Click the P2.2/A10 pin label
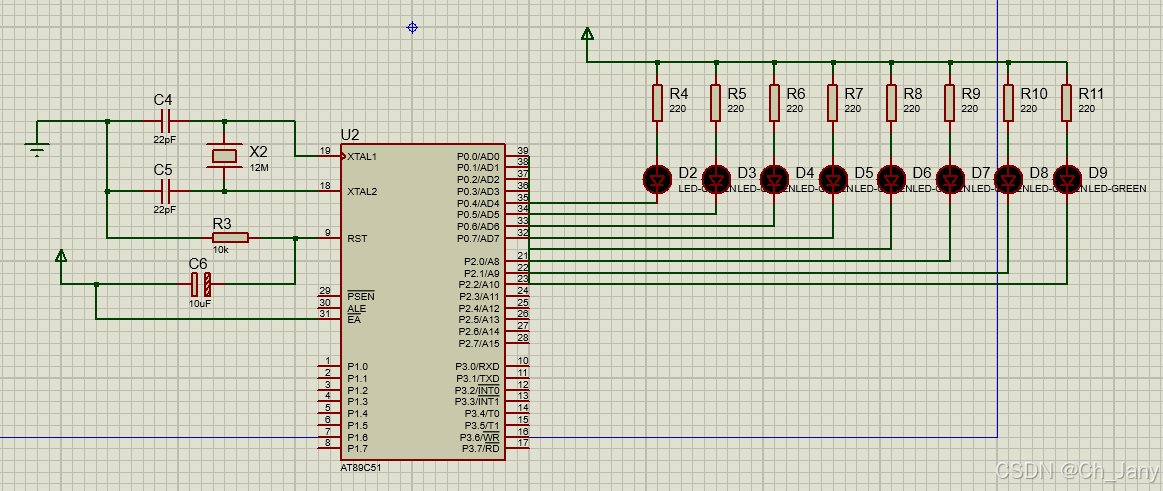This screenshot has width=1163, height=491. pyautogui.click(x=479, y=285)
